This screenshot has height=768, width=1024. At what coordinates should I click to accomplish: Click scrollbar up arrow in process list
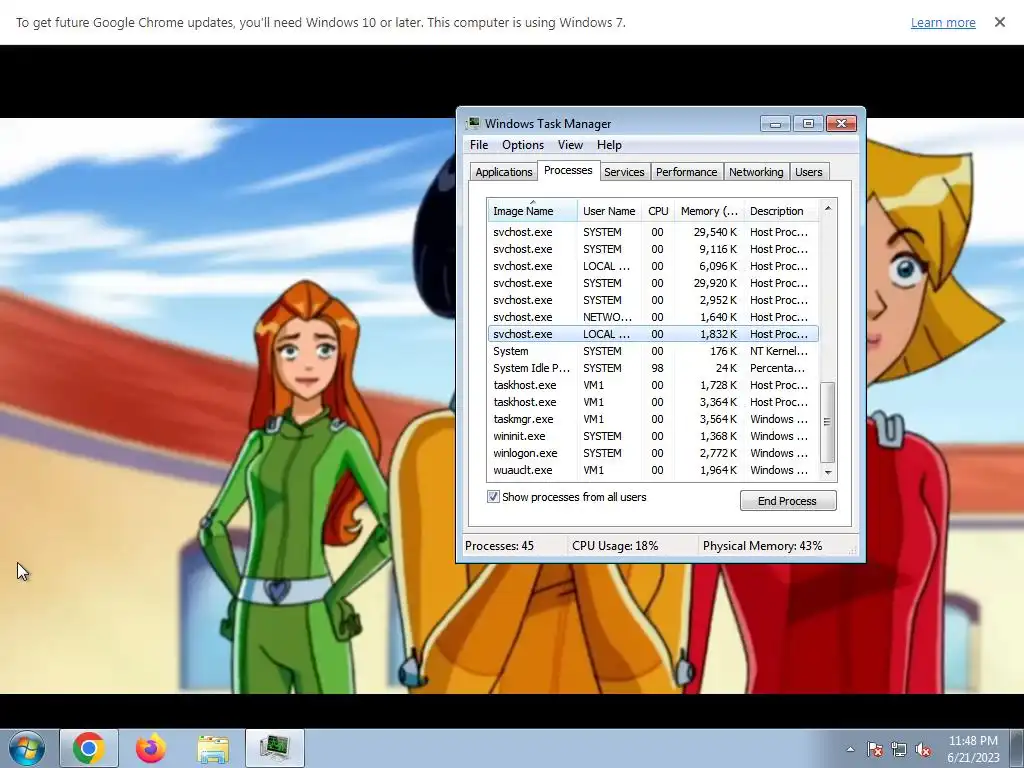click(x=828, y=208)
